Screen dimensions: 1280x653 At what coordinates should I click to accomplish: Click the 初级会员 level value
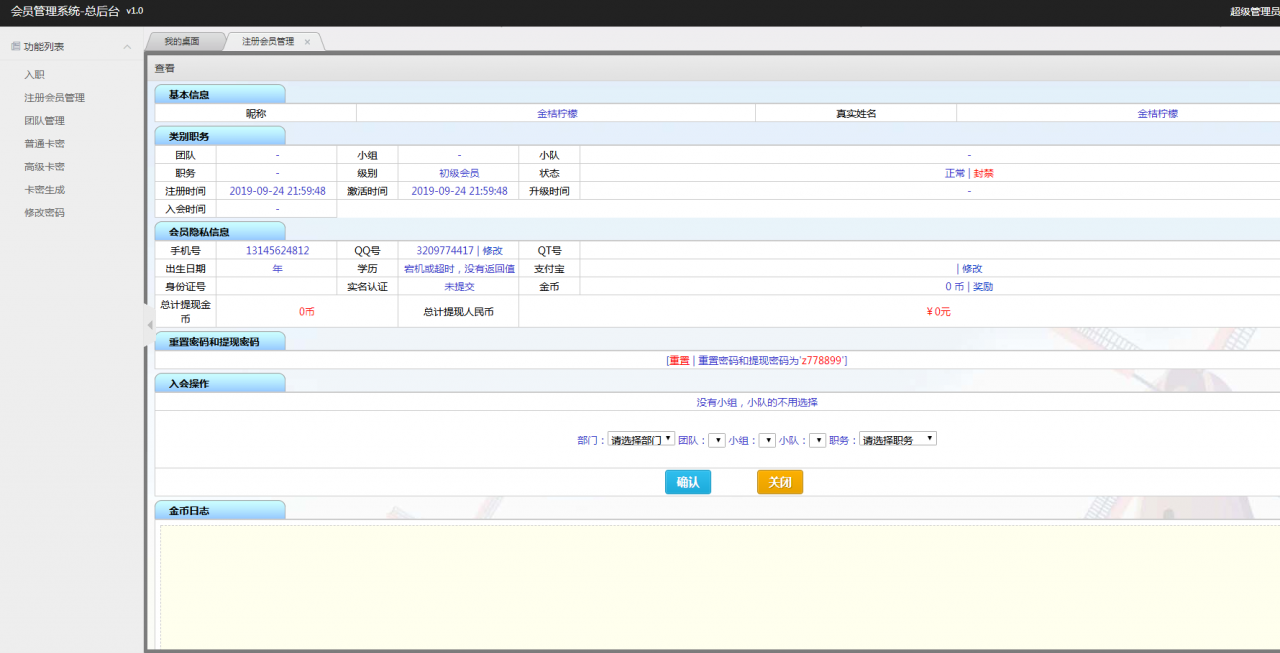[459, 173]
